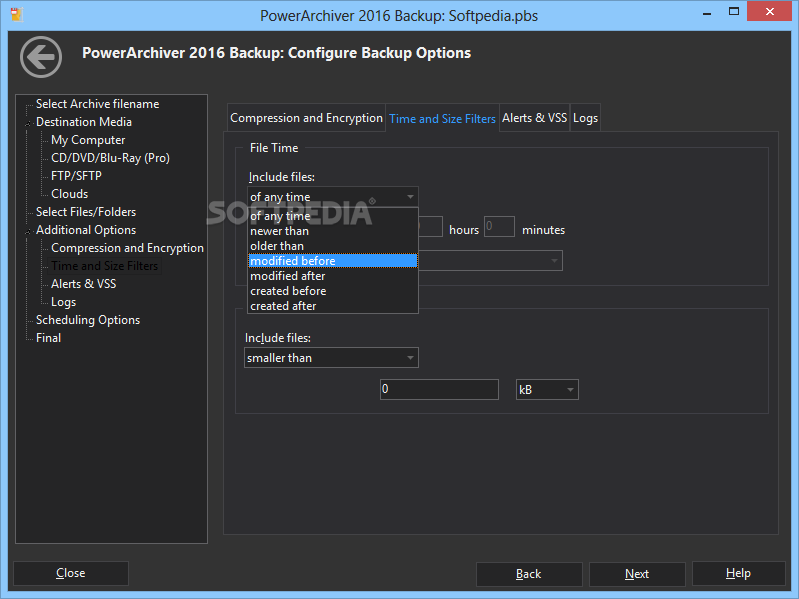Screen dimensions: 799x599
Task: Click the Next button
Action: pos(637,574)
